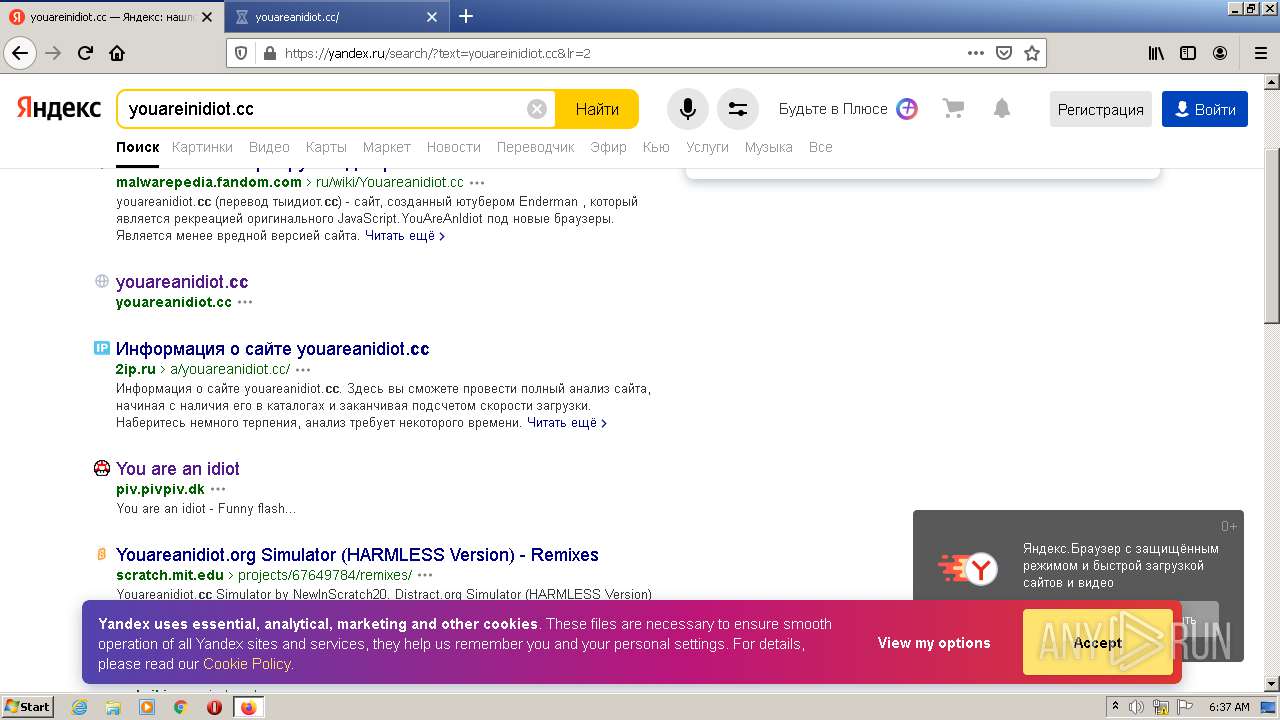Image resolution: width=1280 pixels, height=720 pixels.
Task: Start voice search with the microphone
Action: (688, 109)
